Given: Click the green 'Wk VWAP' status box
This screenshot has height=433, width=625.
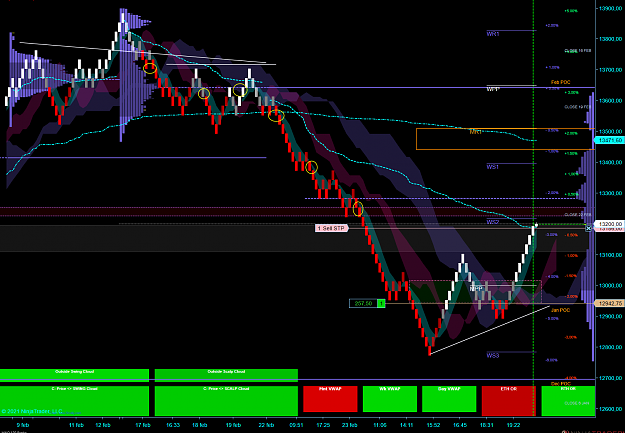Looking at the screenshot, I should (x=390, y=399).
